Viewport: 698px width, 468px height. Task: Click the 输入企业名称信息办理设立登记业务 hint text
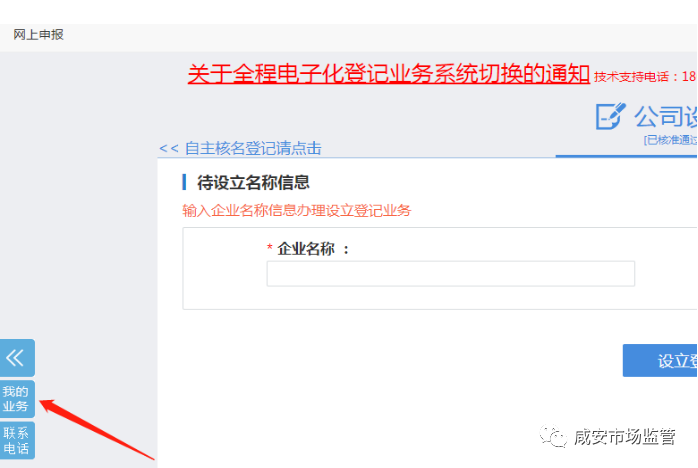click(x=296, y=211)
